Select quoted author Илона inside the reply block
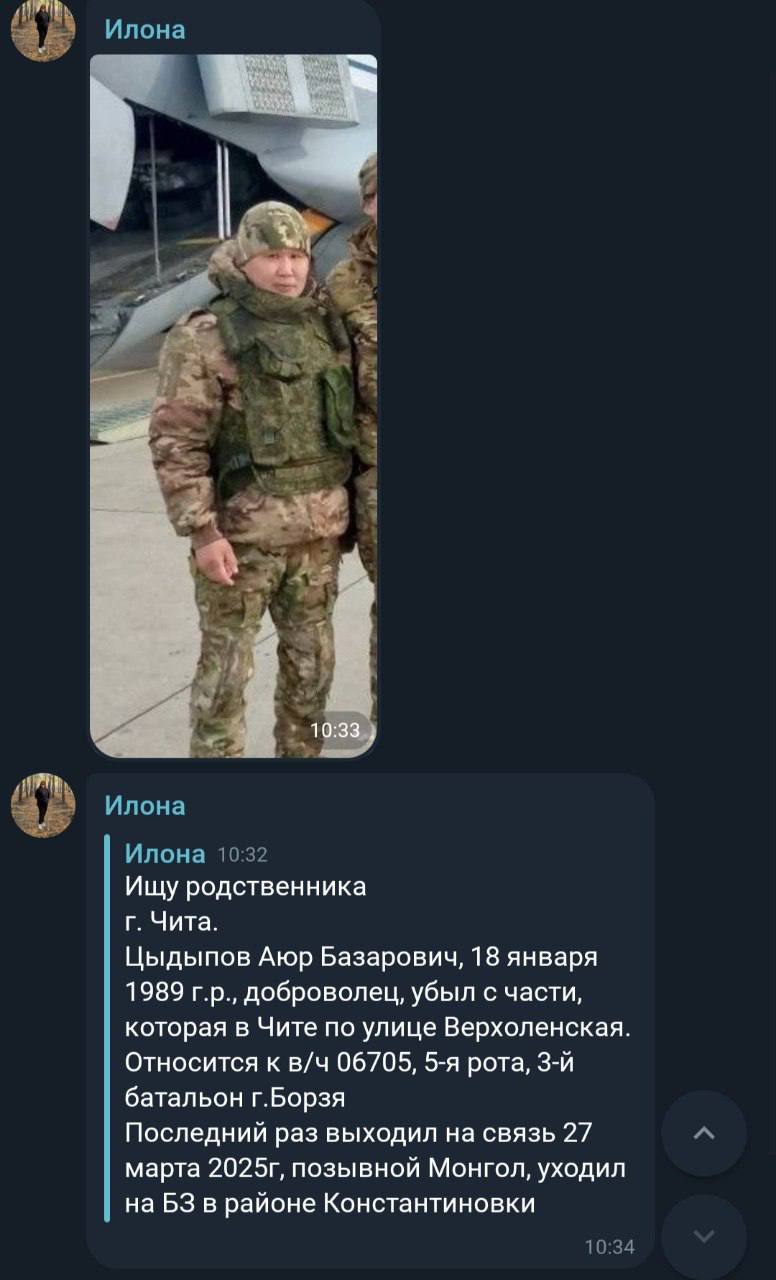This screenshot has height=1280, width=776. click(x=165, y=853)
